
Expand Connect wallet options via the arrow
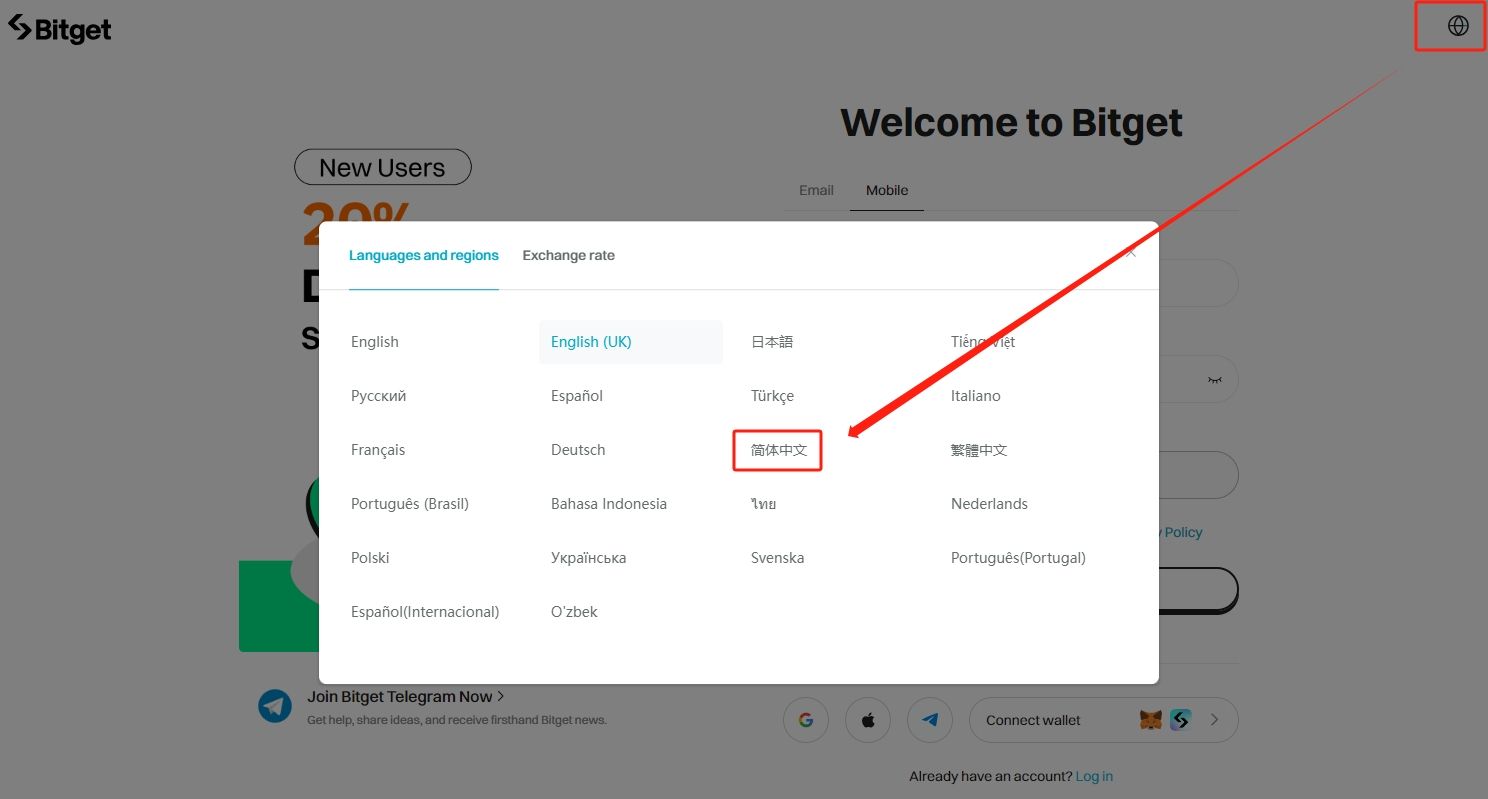coord(1215,719)
